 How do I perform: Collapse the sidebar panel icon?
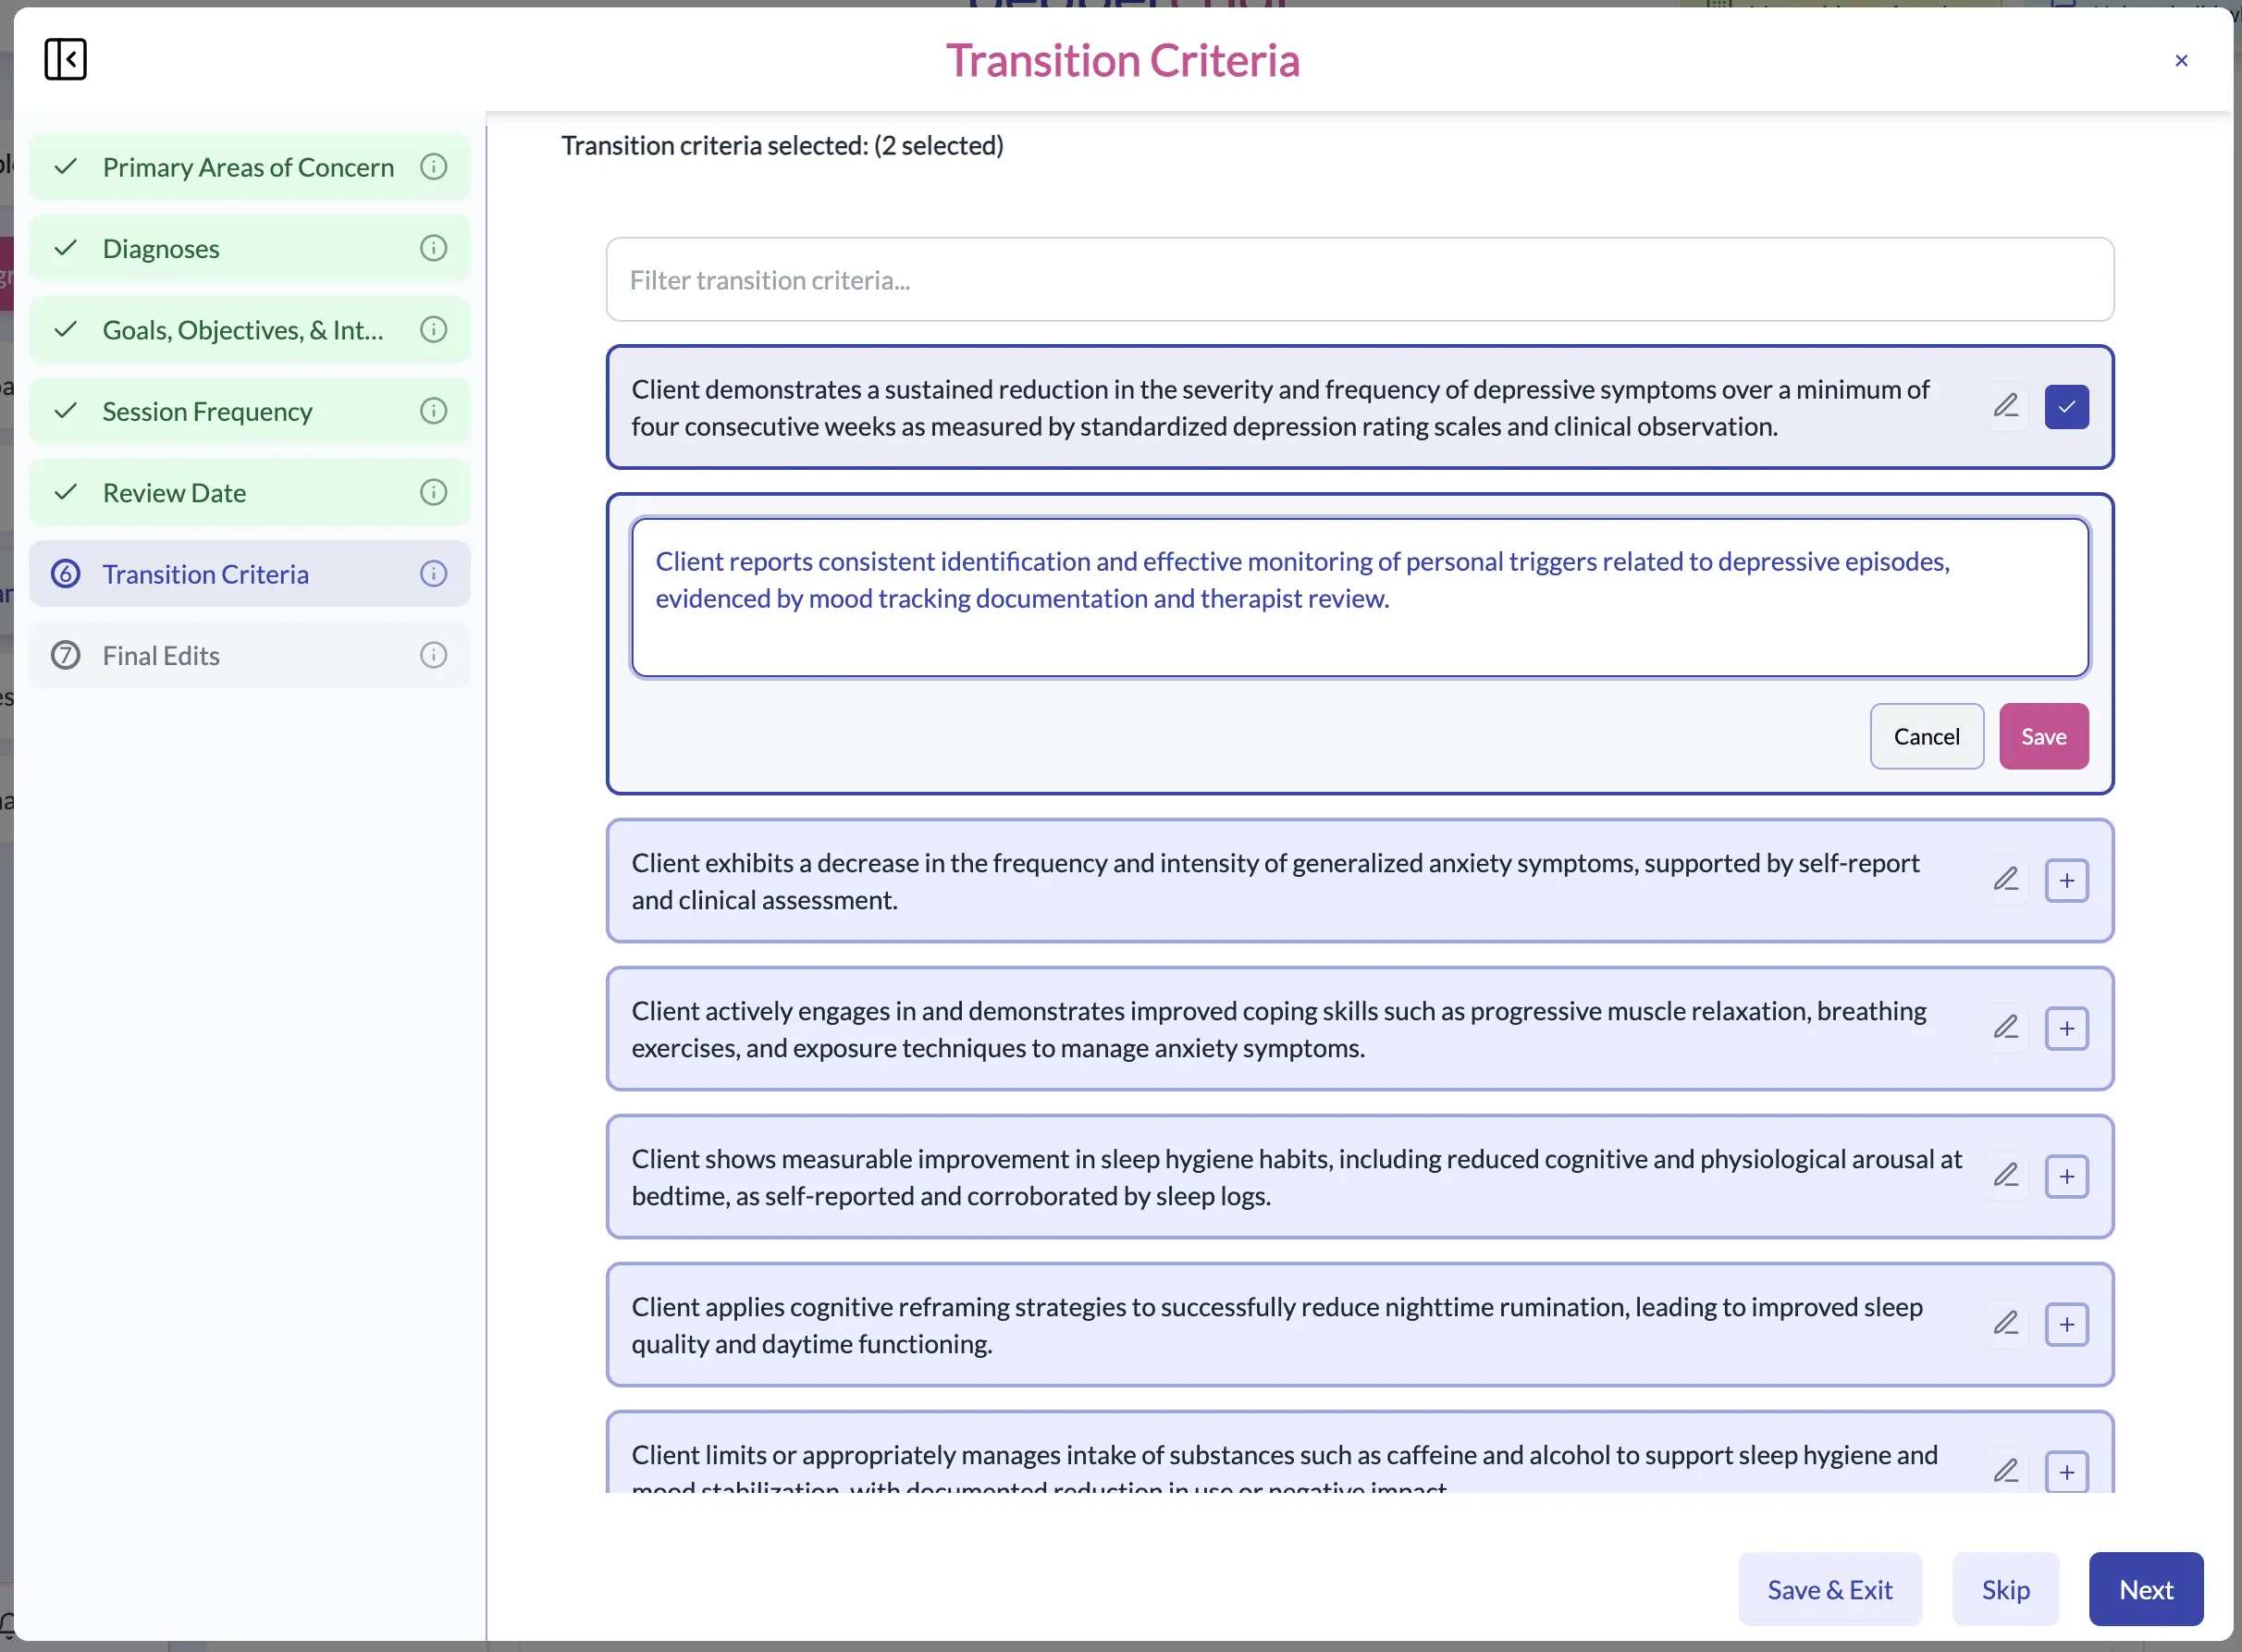[x=65, y=59]
